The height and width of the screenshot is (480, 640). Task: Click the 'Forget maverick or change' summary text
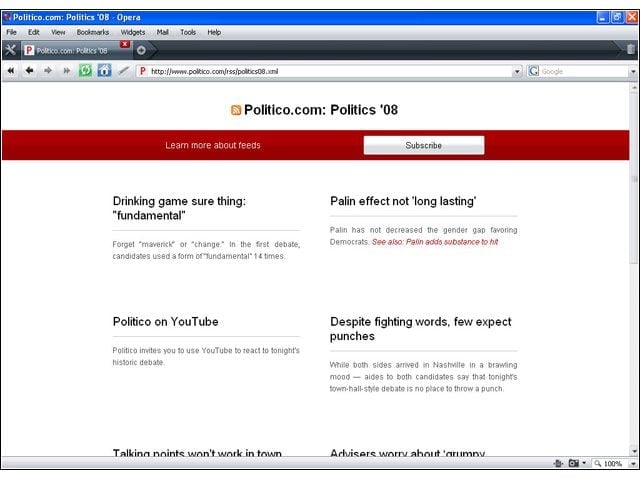pyautogui.click(x=206, y=250)
